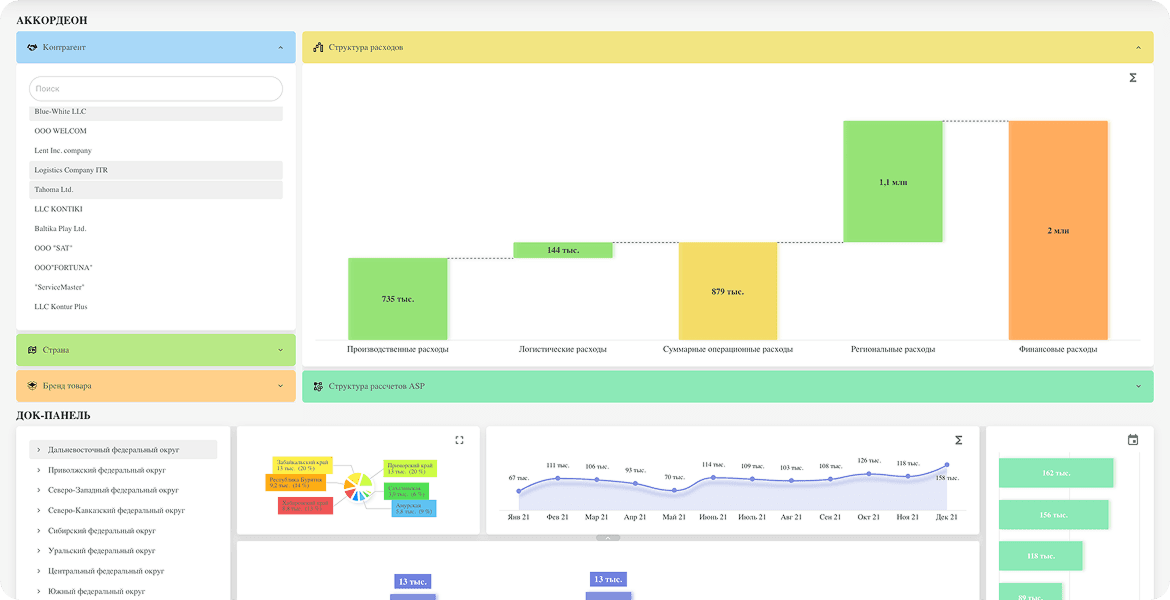Click the 162 тыс. horizontal bar
Image resolution: width=1170 pixels, height=600 pixels.
[x=1056, y=473]
